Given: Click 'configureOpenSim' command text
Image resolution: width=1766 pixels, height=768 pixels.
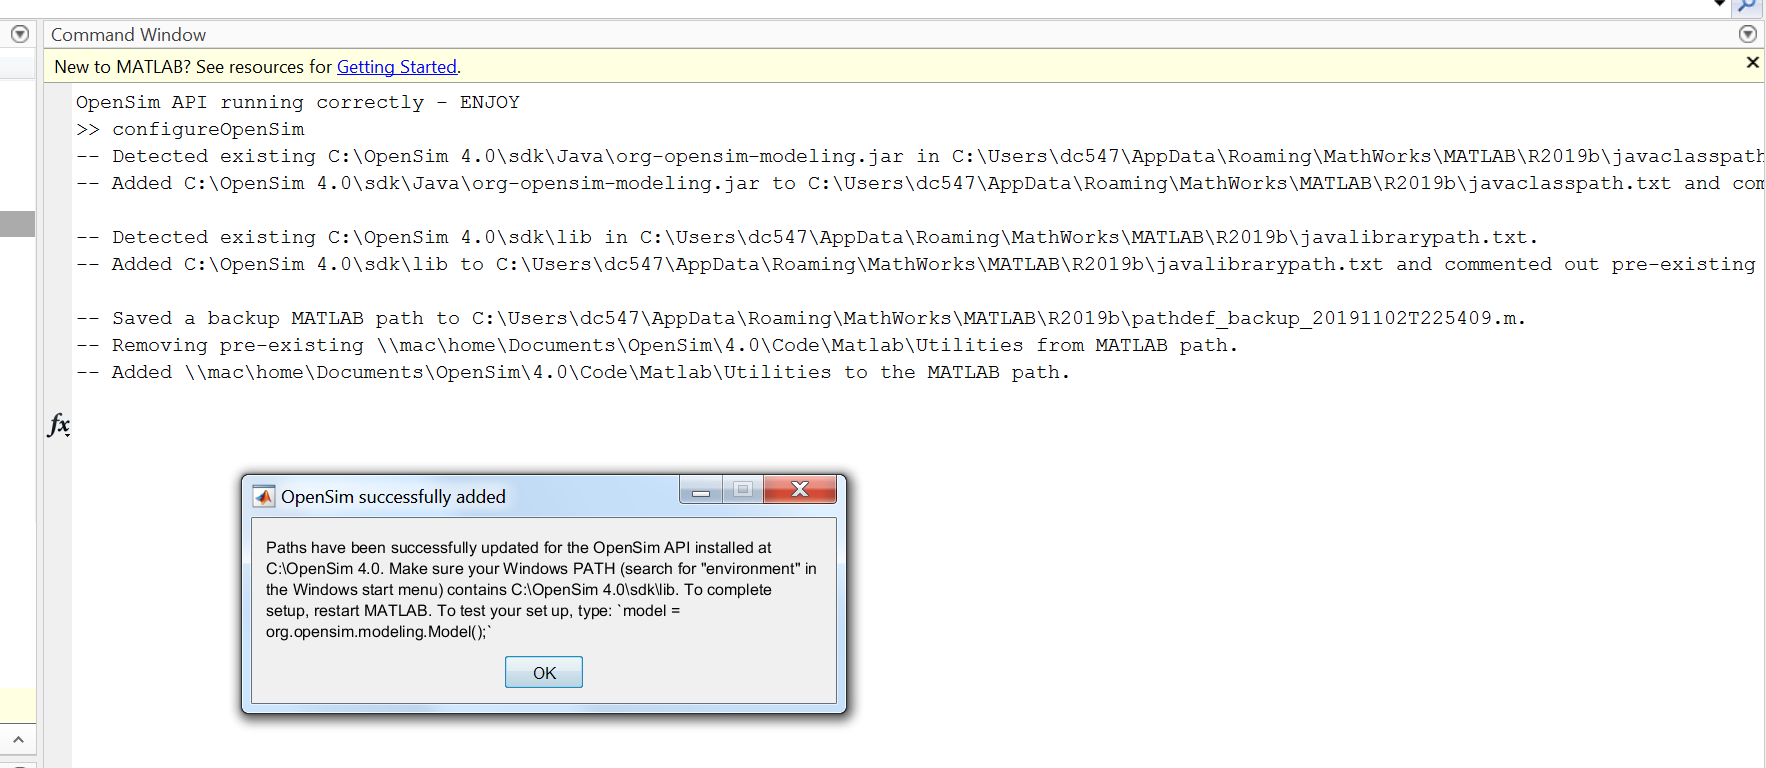Looking at the screenshot, I should (208, 129).
